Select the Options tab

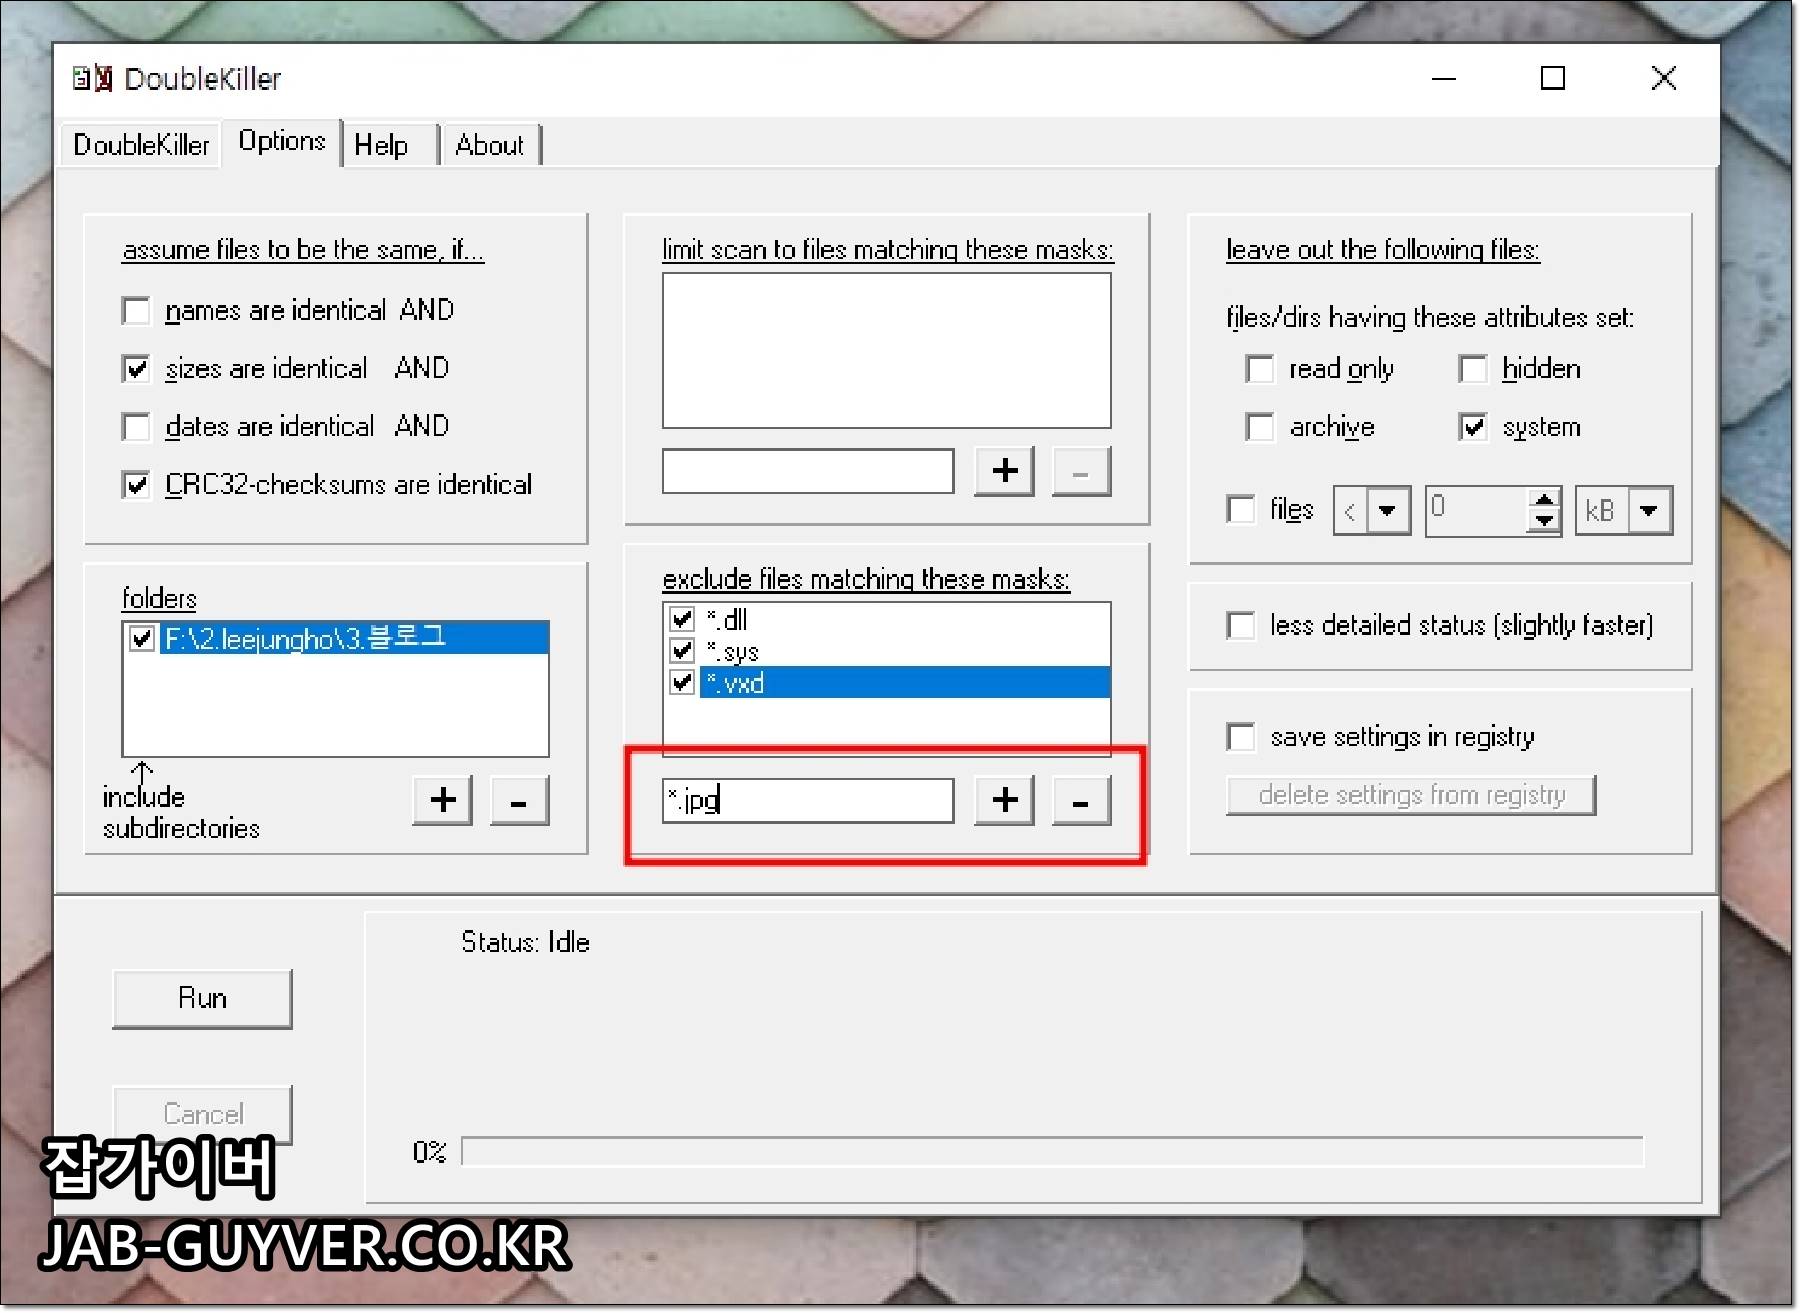point(282,142)
